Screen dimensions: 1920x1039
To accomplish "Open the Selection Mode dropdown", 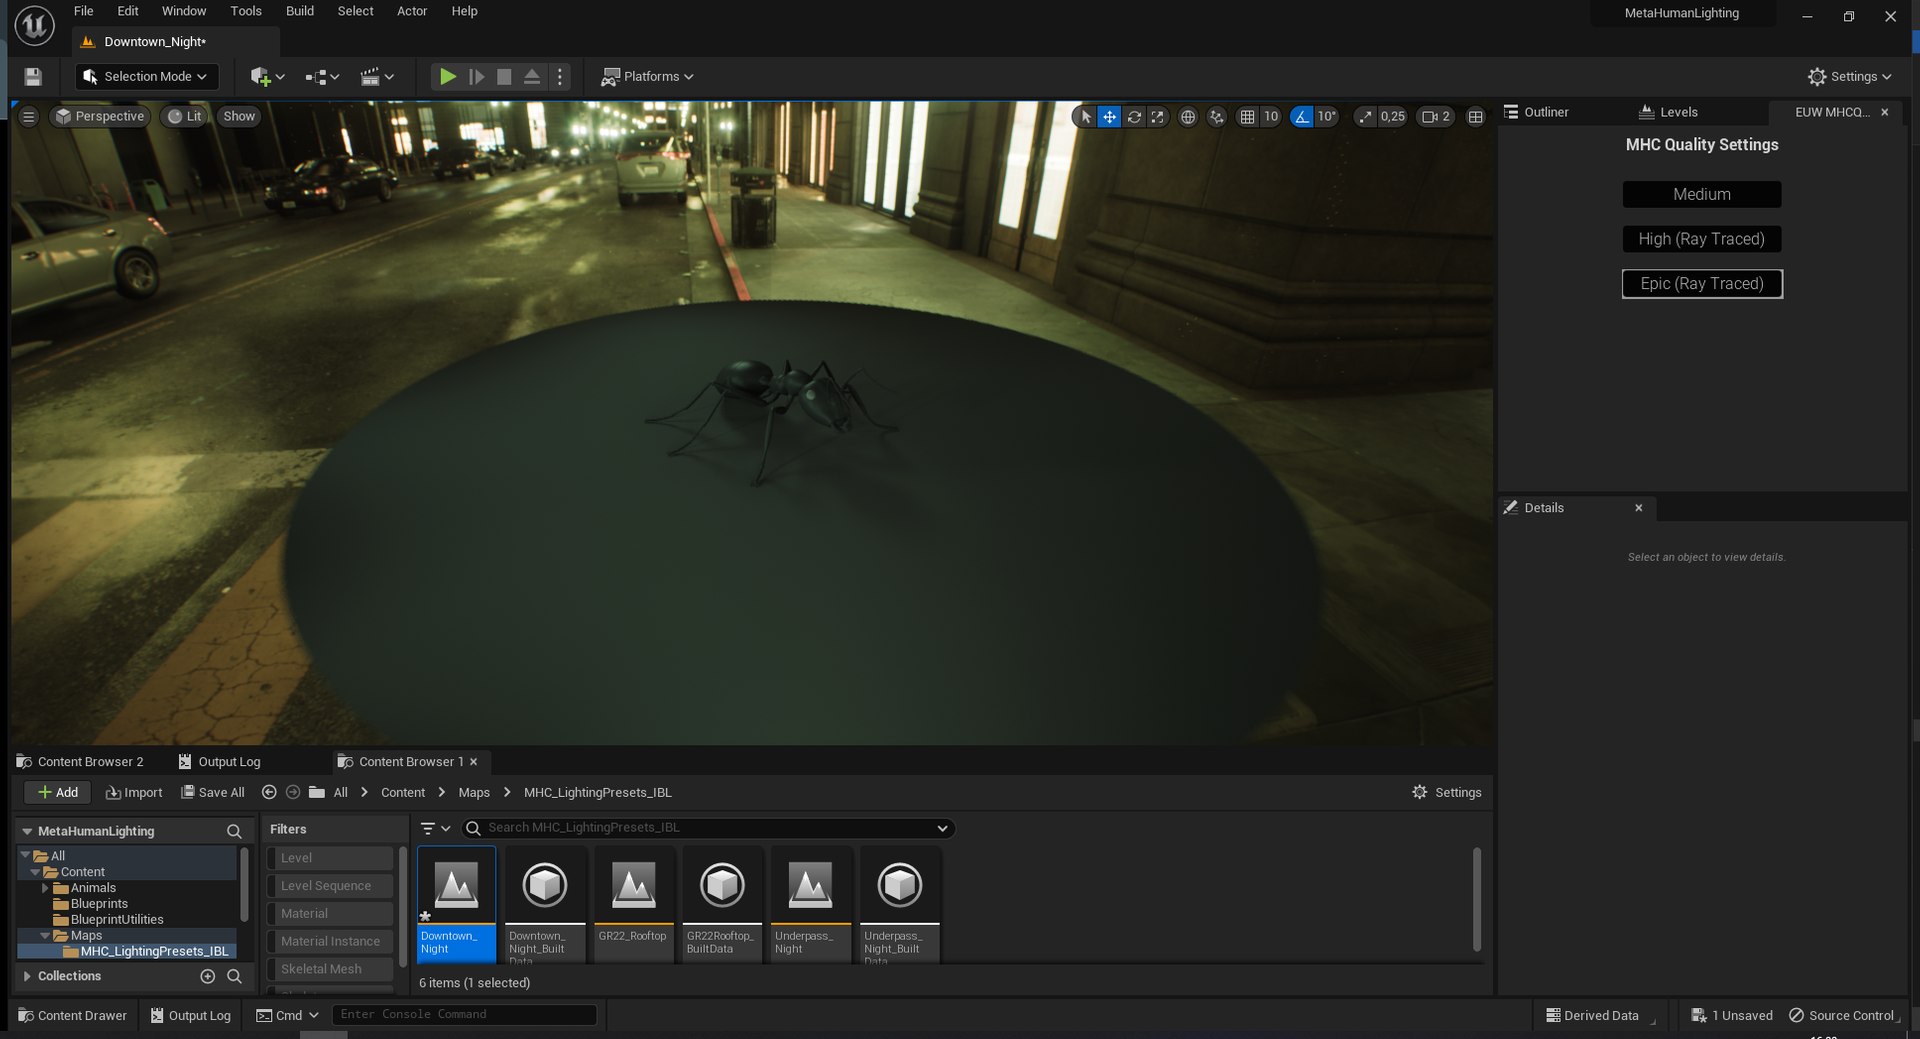I will click(x=146, y=77).
